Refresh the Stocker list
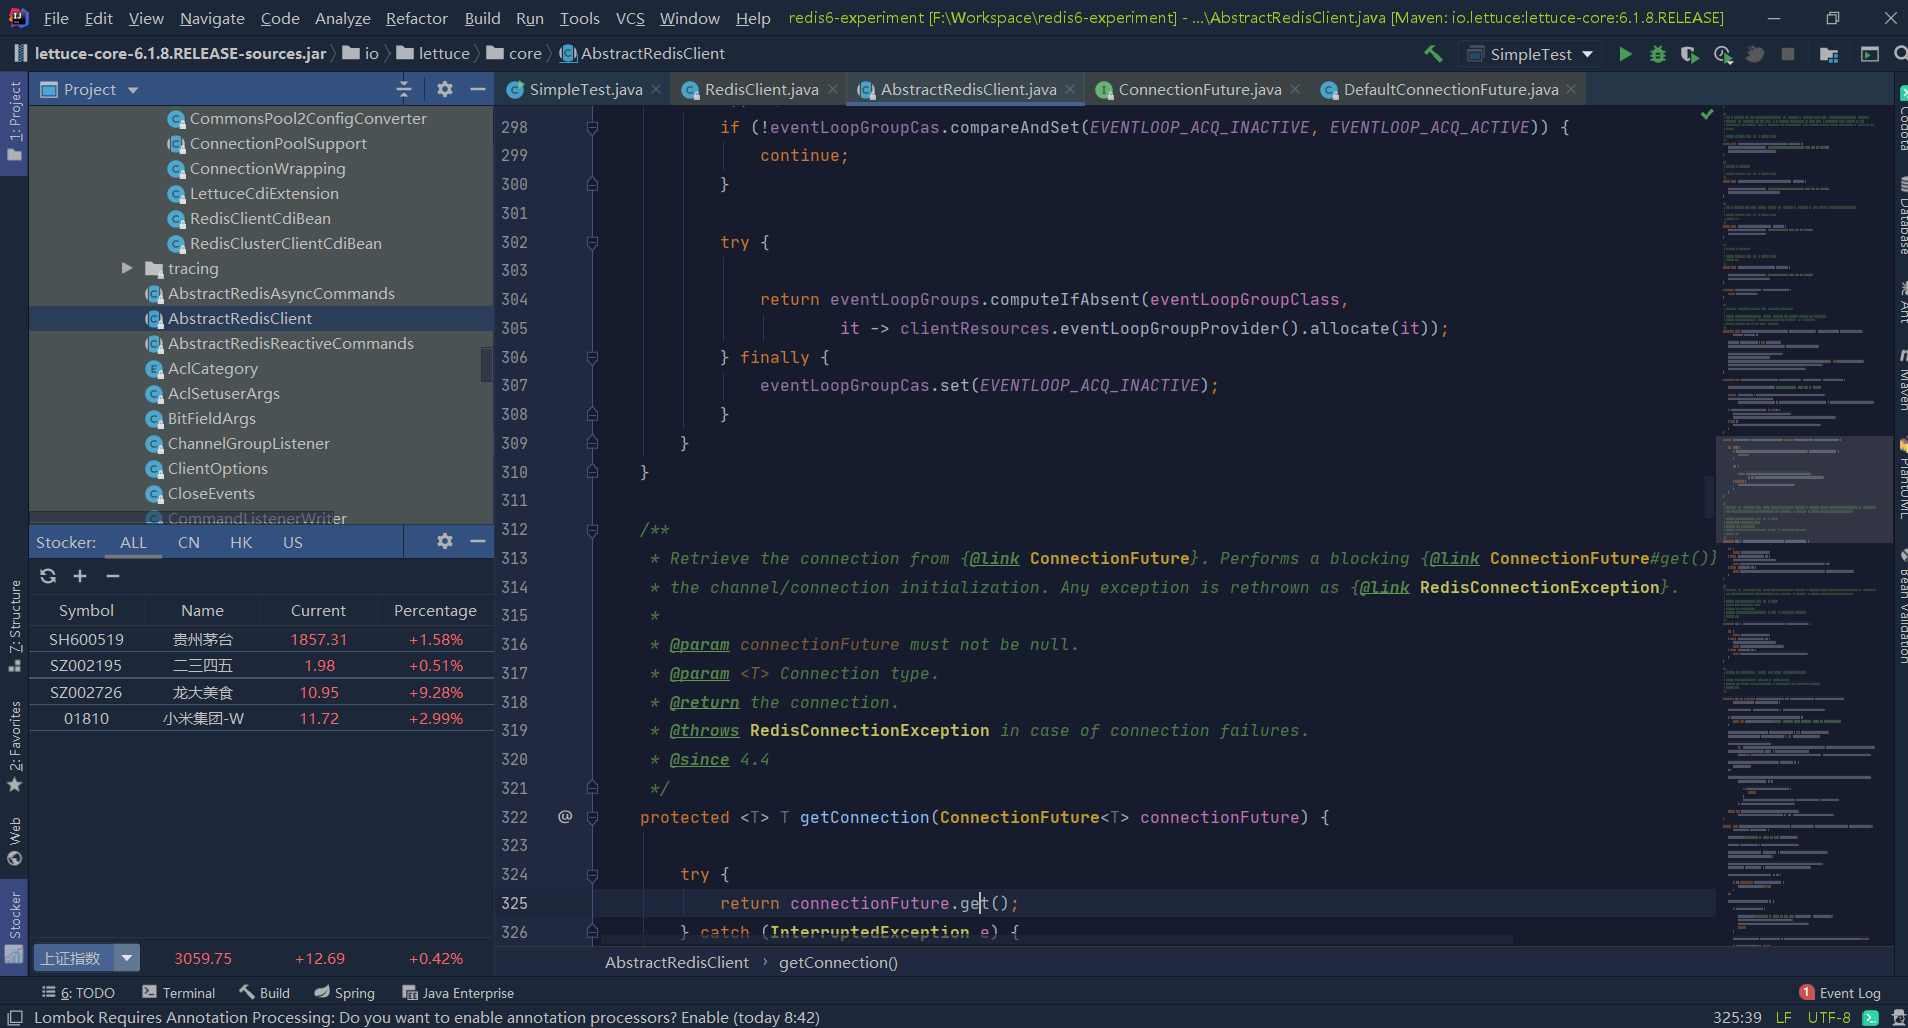This screenshot has width=1908, height=1028. tap(48, 576)
